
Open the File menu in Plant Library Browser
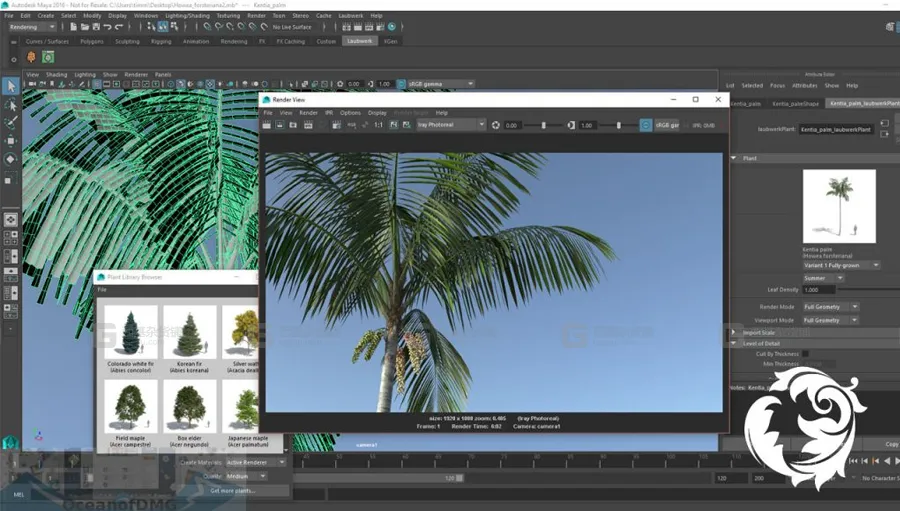point(102,290)
